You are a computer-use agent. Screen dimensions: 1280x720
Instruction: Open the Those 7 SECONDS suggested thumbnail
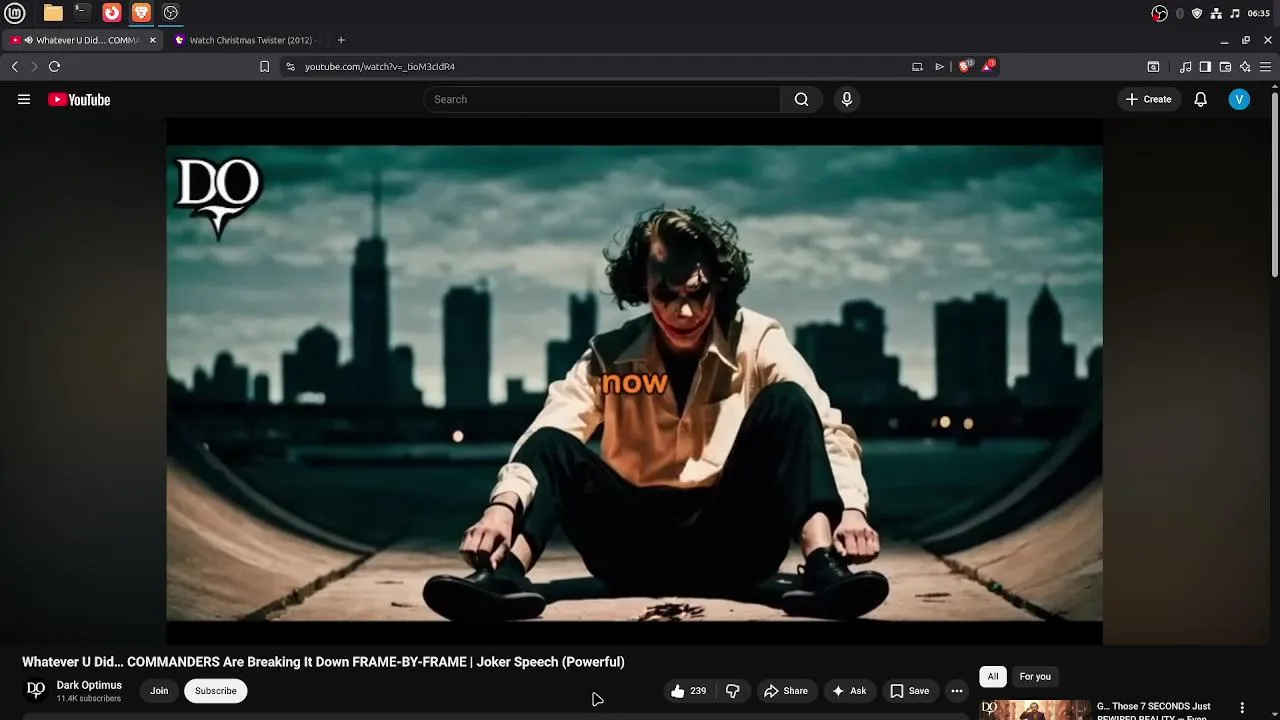click(1034, 710)
